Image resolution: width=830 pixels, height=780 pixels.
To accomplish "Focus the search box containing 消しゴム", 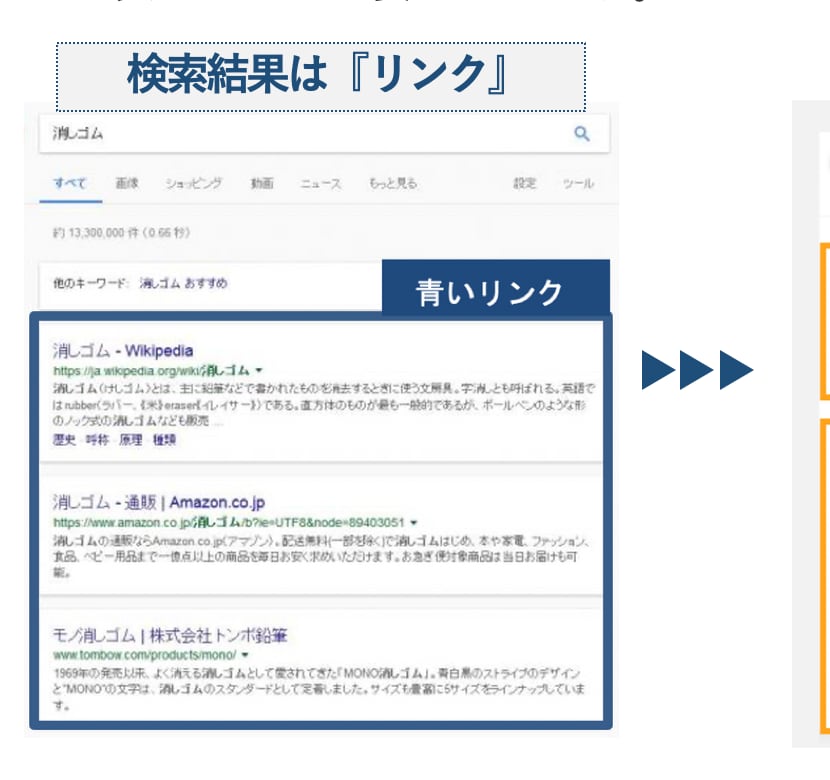I will pyautogui.click(x=324, y=133).
